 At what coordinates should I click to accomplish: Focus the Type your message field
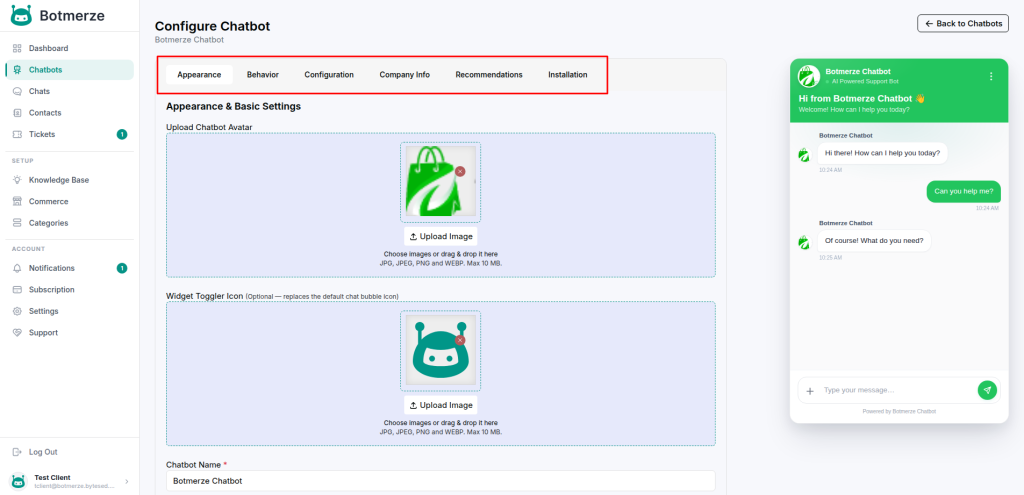coord(895,390)
